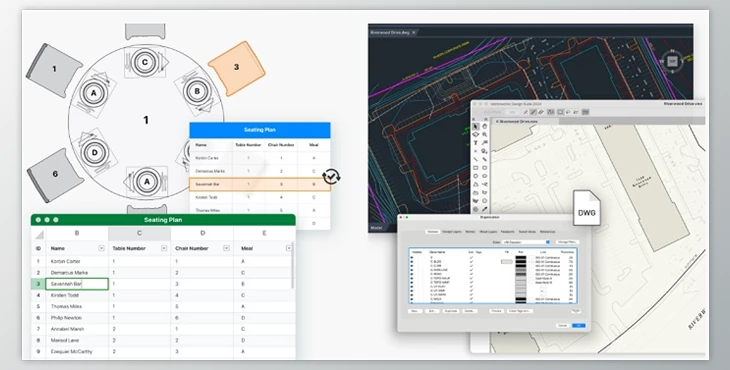Image resolution: width=730 pixels, height=370 pixels.
Task: Toggle visibility eye for class C-BLDG
Action: (x=412, y=262)
